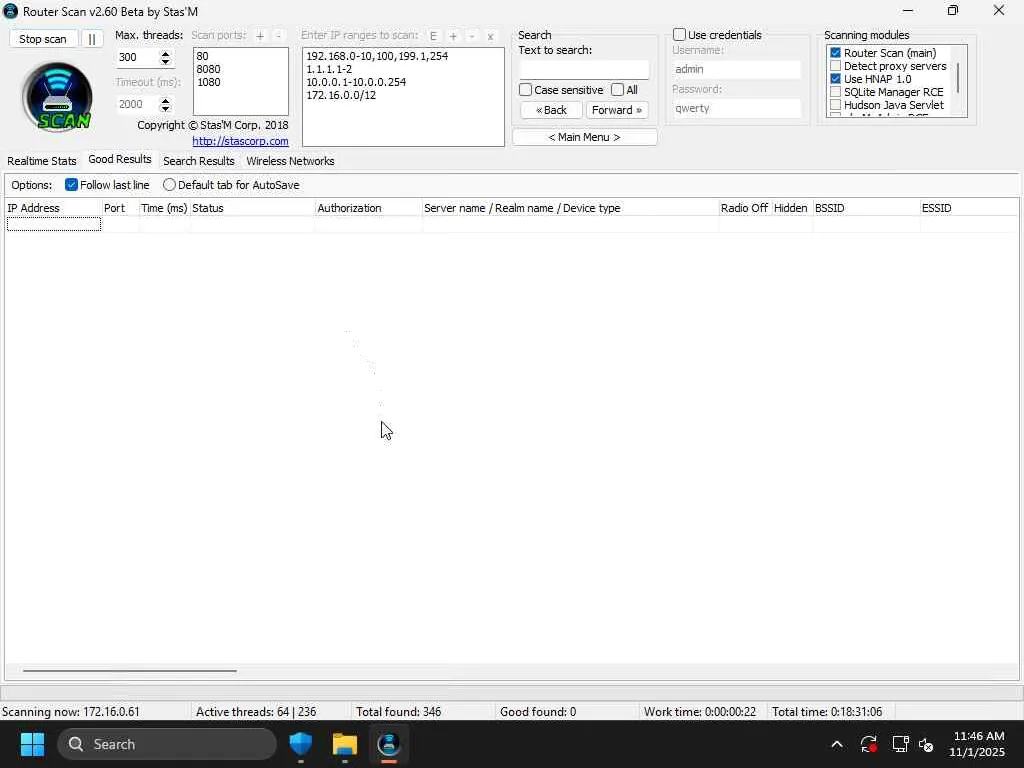Sort by Status column header
This screenshot has width=1024, height=768.
pos(252,208)
